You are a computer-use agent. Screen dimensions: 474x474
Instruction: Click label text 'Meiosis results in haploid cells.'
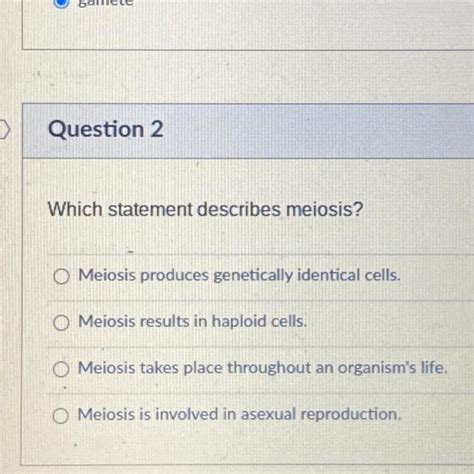click(192, 322)
